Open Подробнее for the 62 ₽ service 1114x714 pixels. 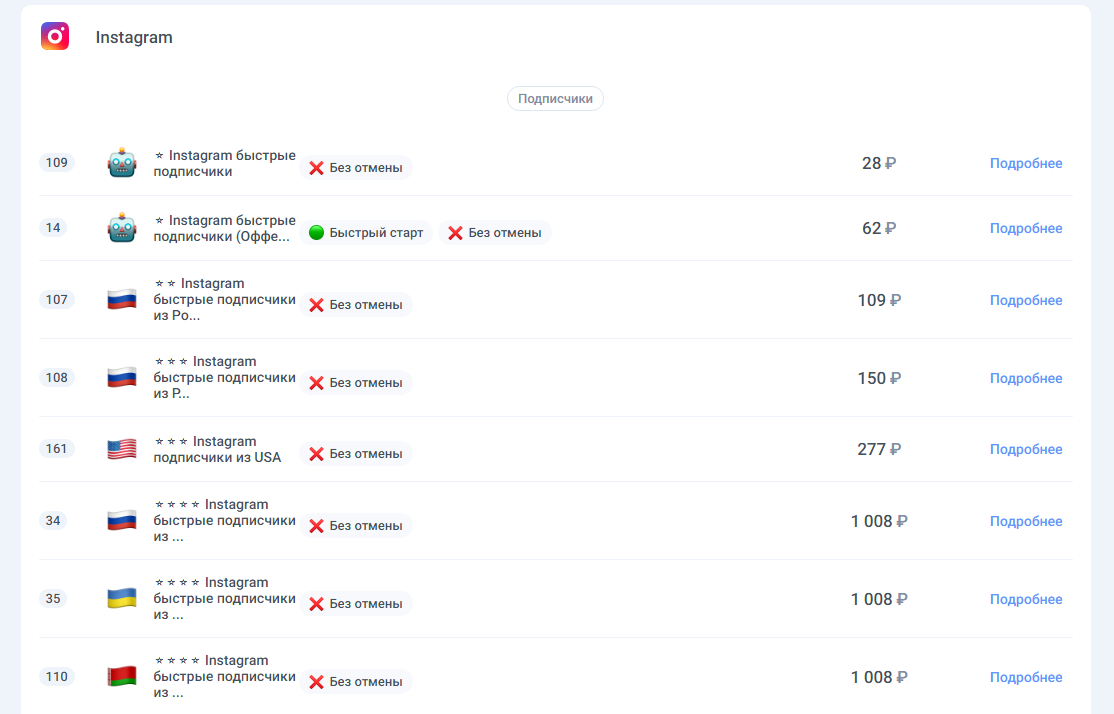coord(1026,228)
